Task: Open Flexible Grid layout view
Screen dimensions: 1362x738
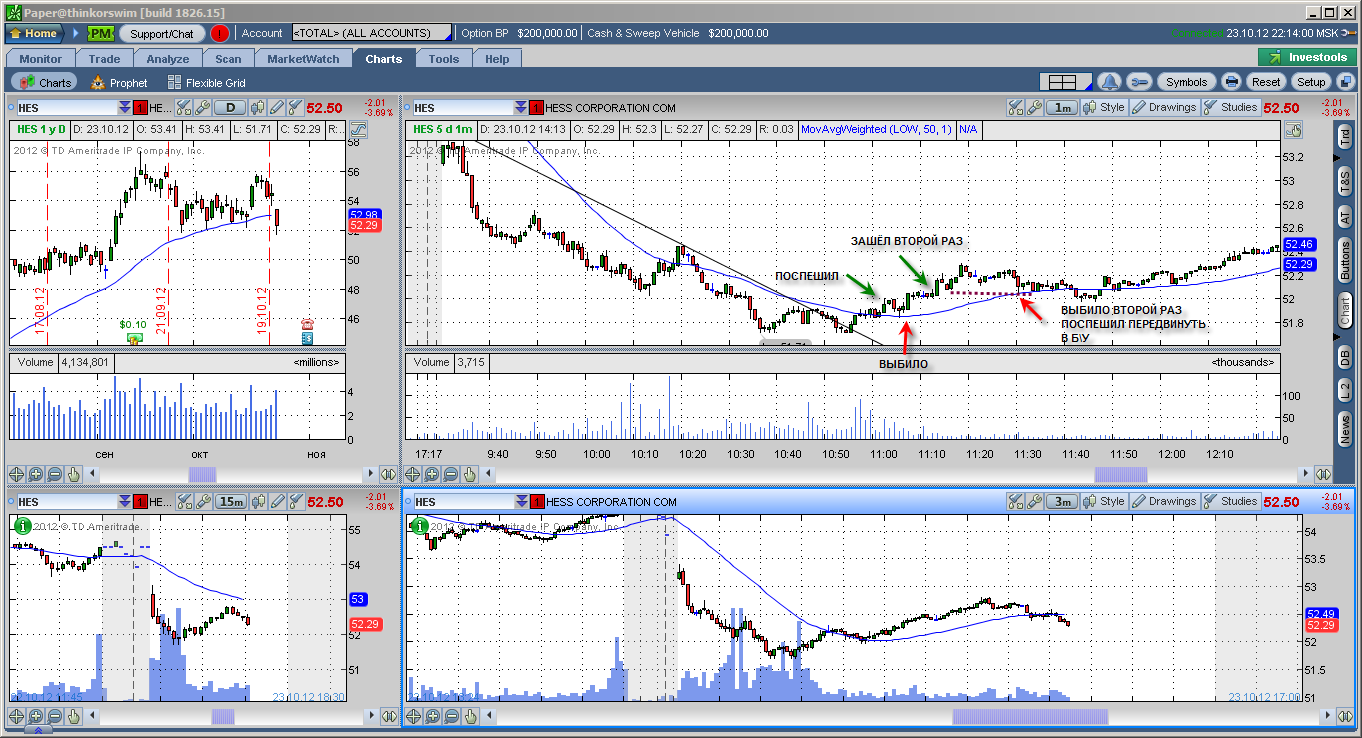Action: pos(206,83)
